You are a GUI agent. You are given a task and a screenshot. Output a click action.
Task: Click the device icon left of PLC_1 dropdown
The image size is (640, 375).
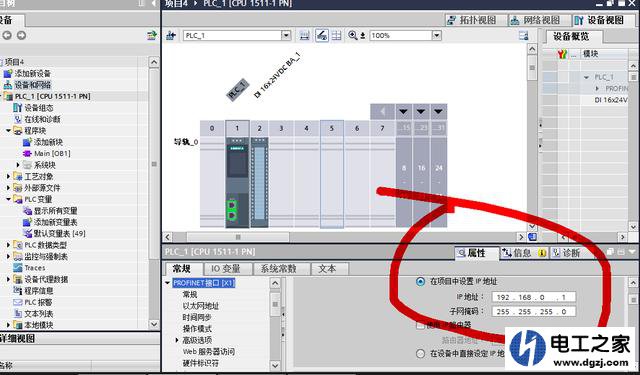(171, 36)
